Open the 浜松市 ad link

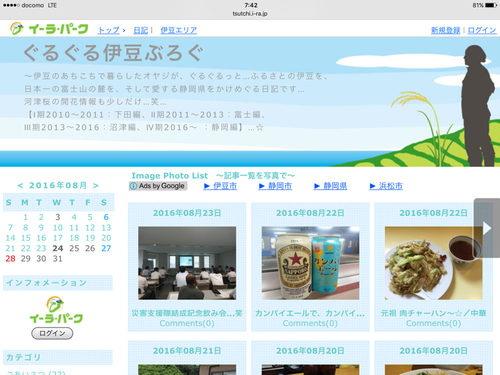[386, 186]
